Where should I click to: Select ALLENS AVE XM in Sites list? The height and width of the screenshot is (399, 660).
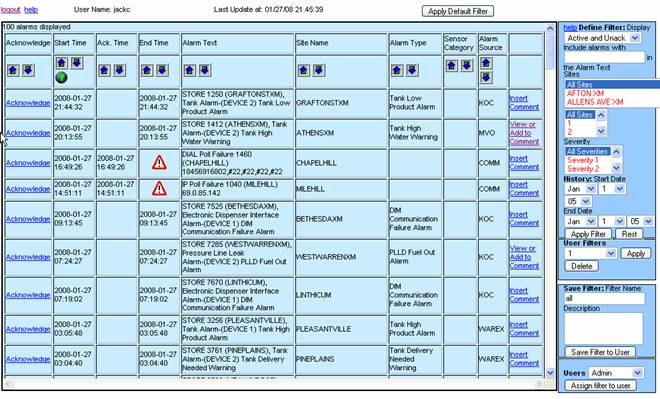(x=595, y=102)
